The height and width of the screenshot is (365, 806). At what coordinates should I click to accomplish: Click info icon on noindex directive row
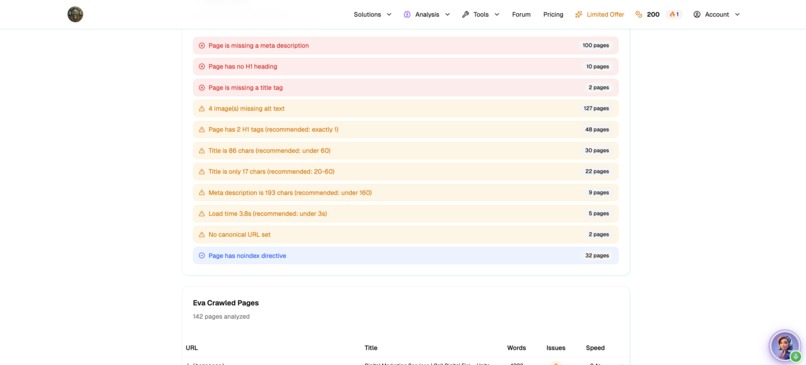click(x=202, y=256)
